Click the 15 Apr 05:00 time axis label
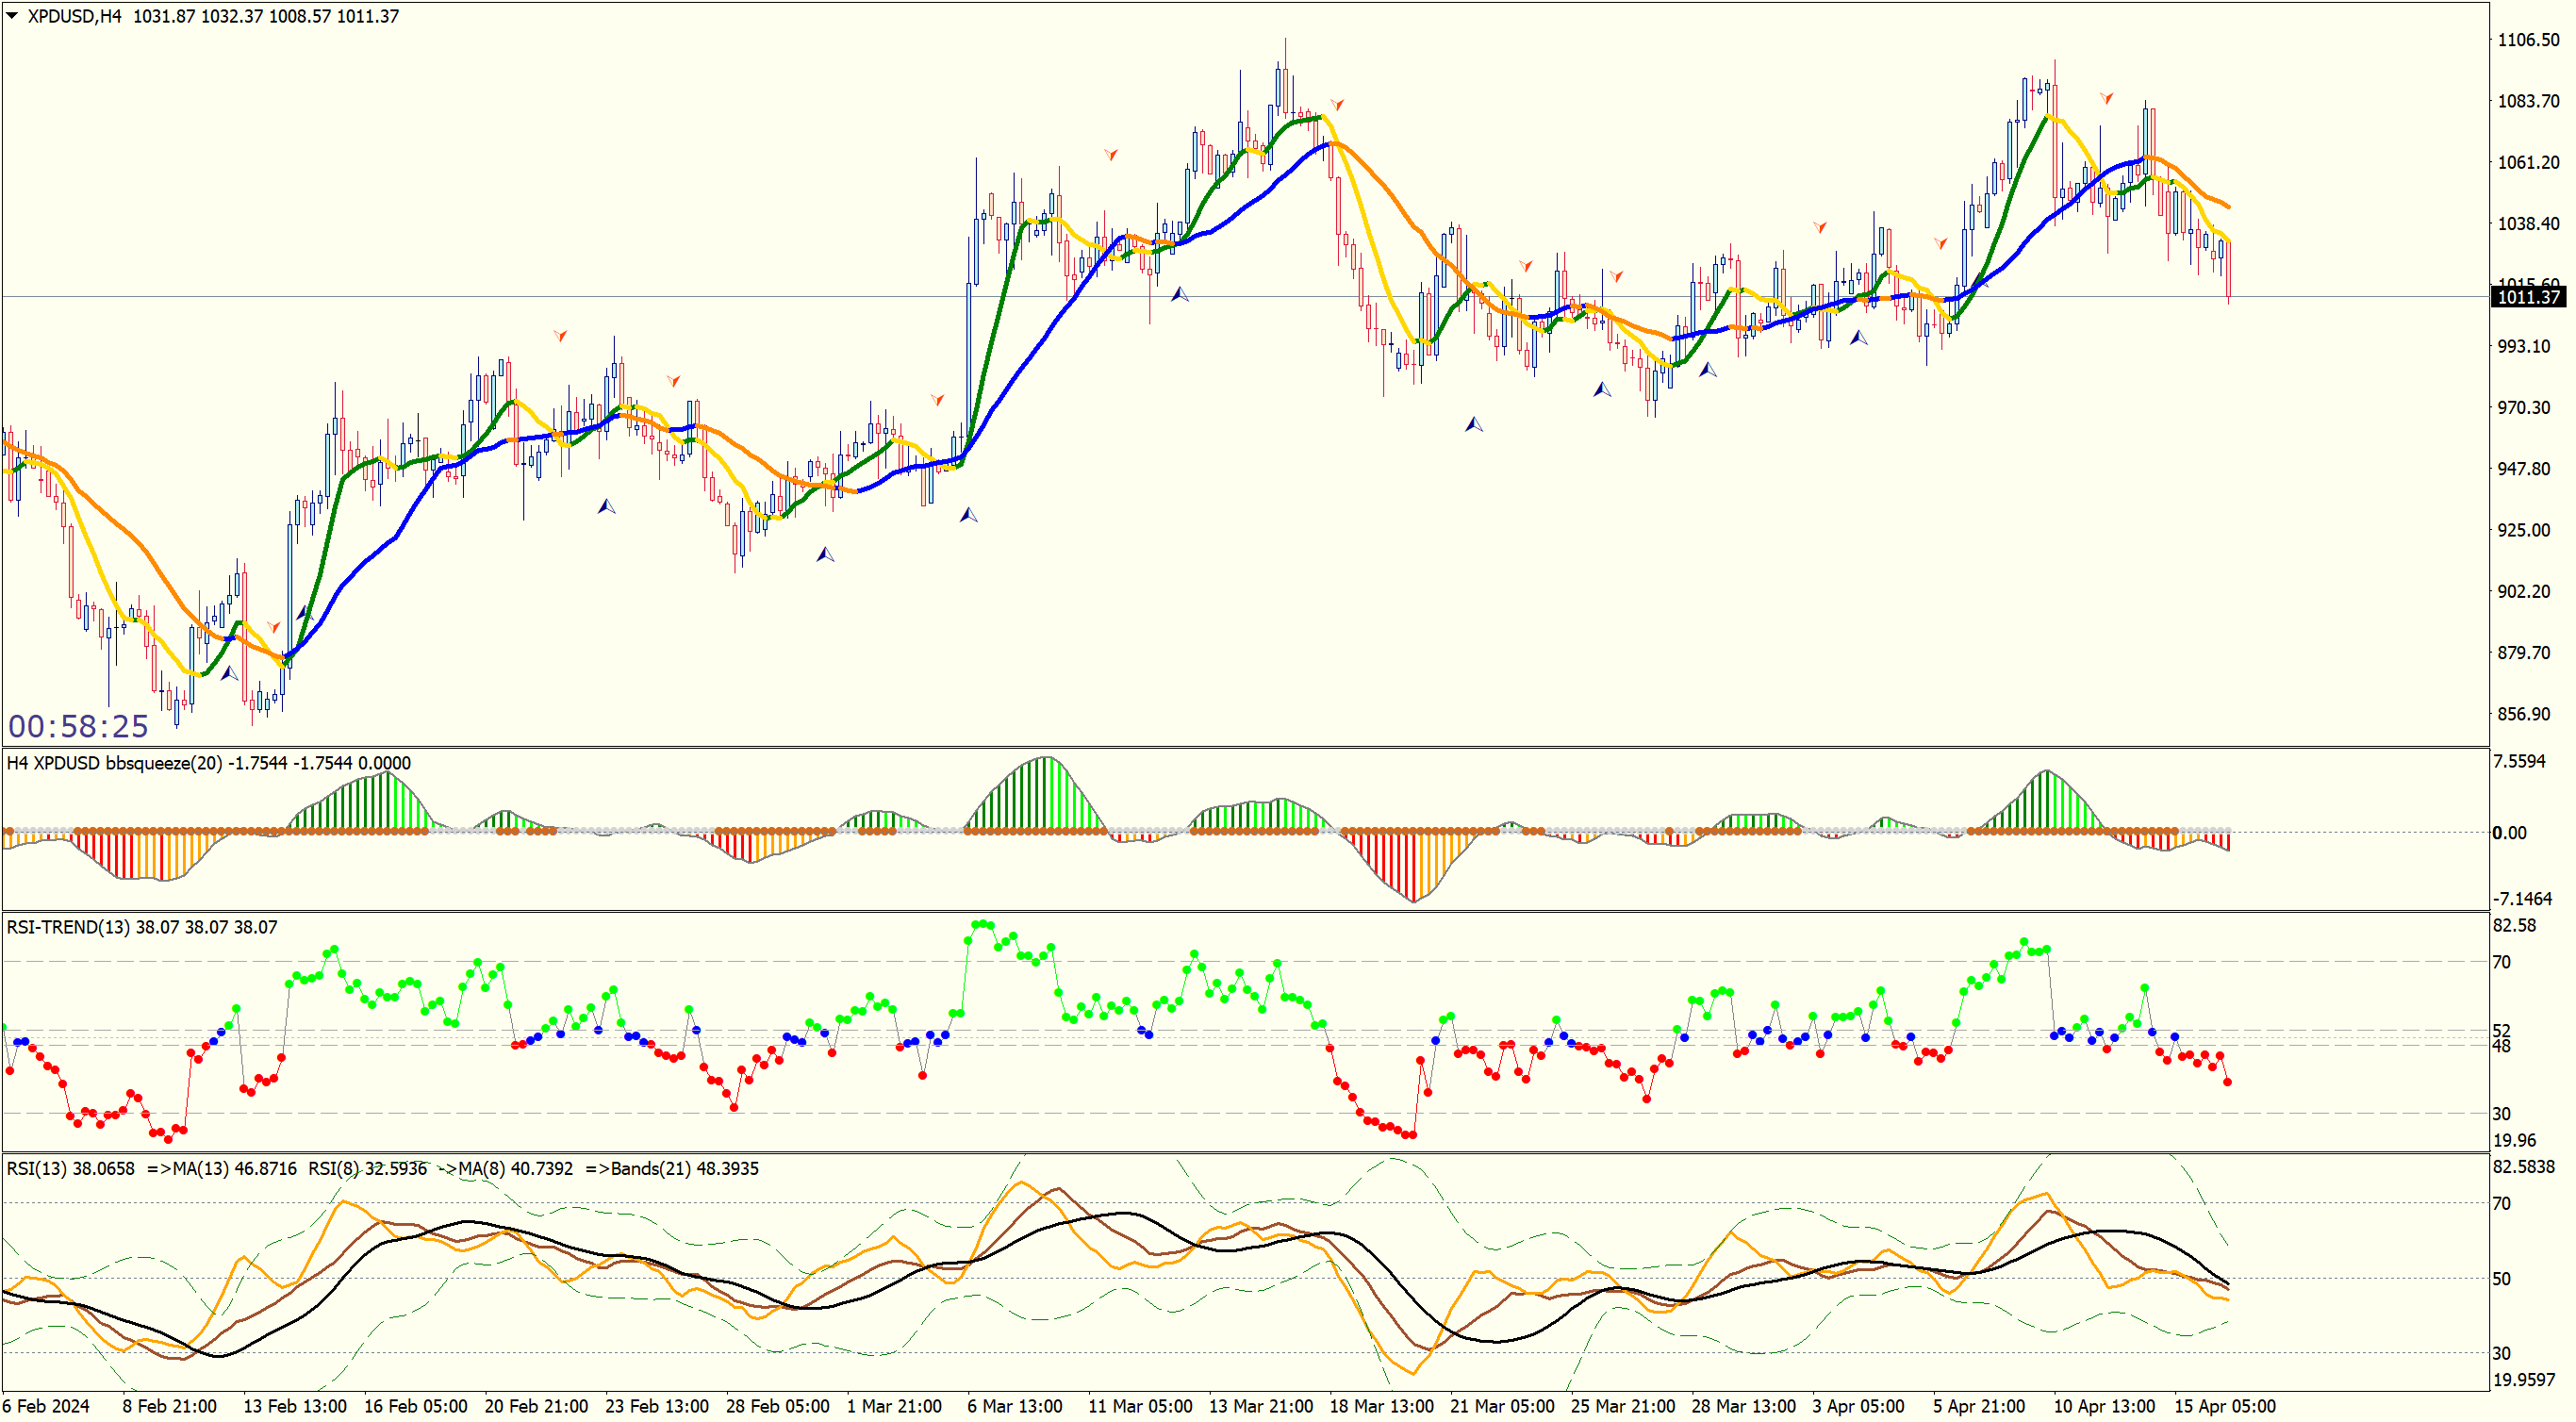Image resolution: width=2576 pixels, height=1422 pixels. [2224, 1405]
